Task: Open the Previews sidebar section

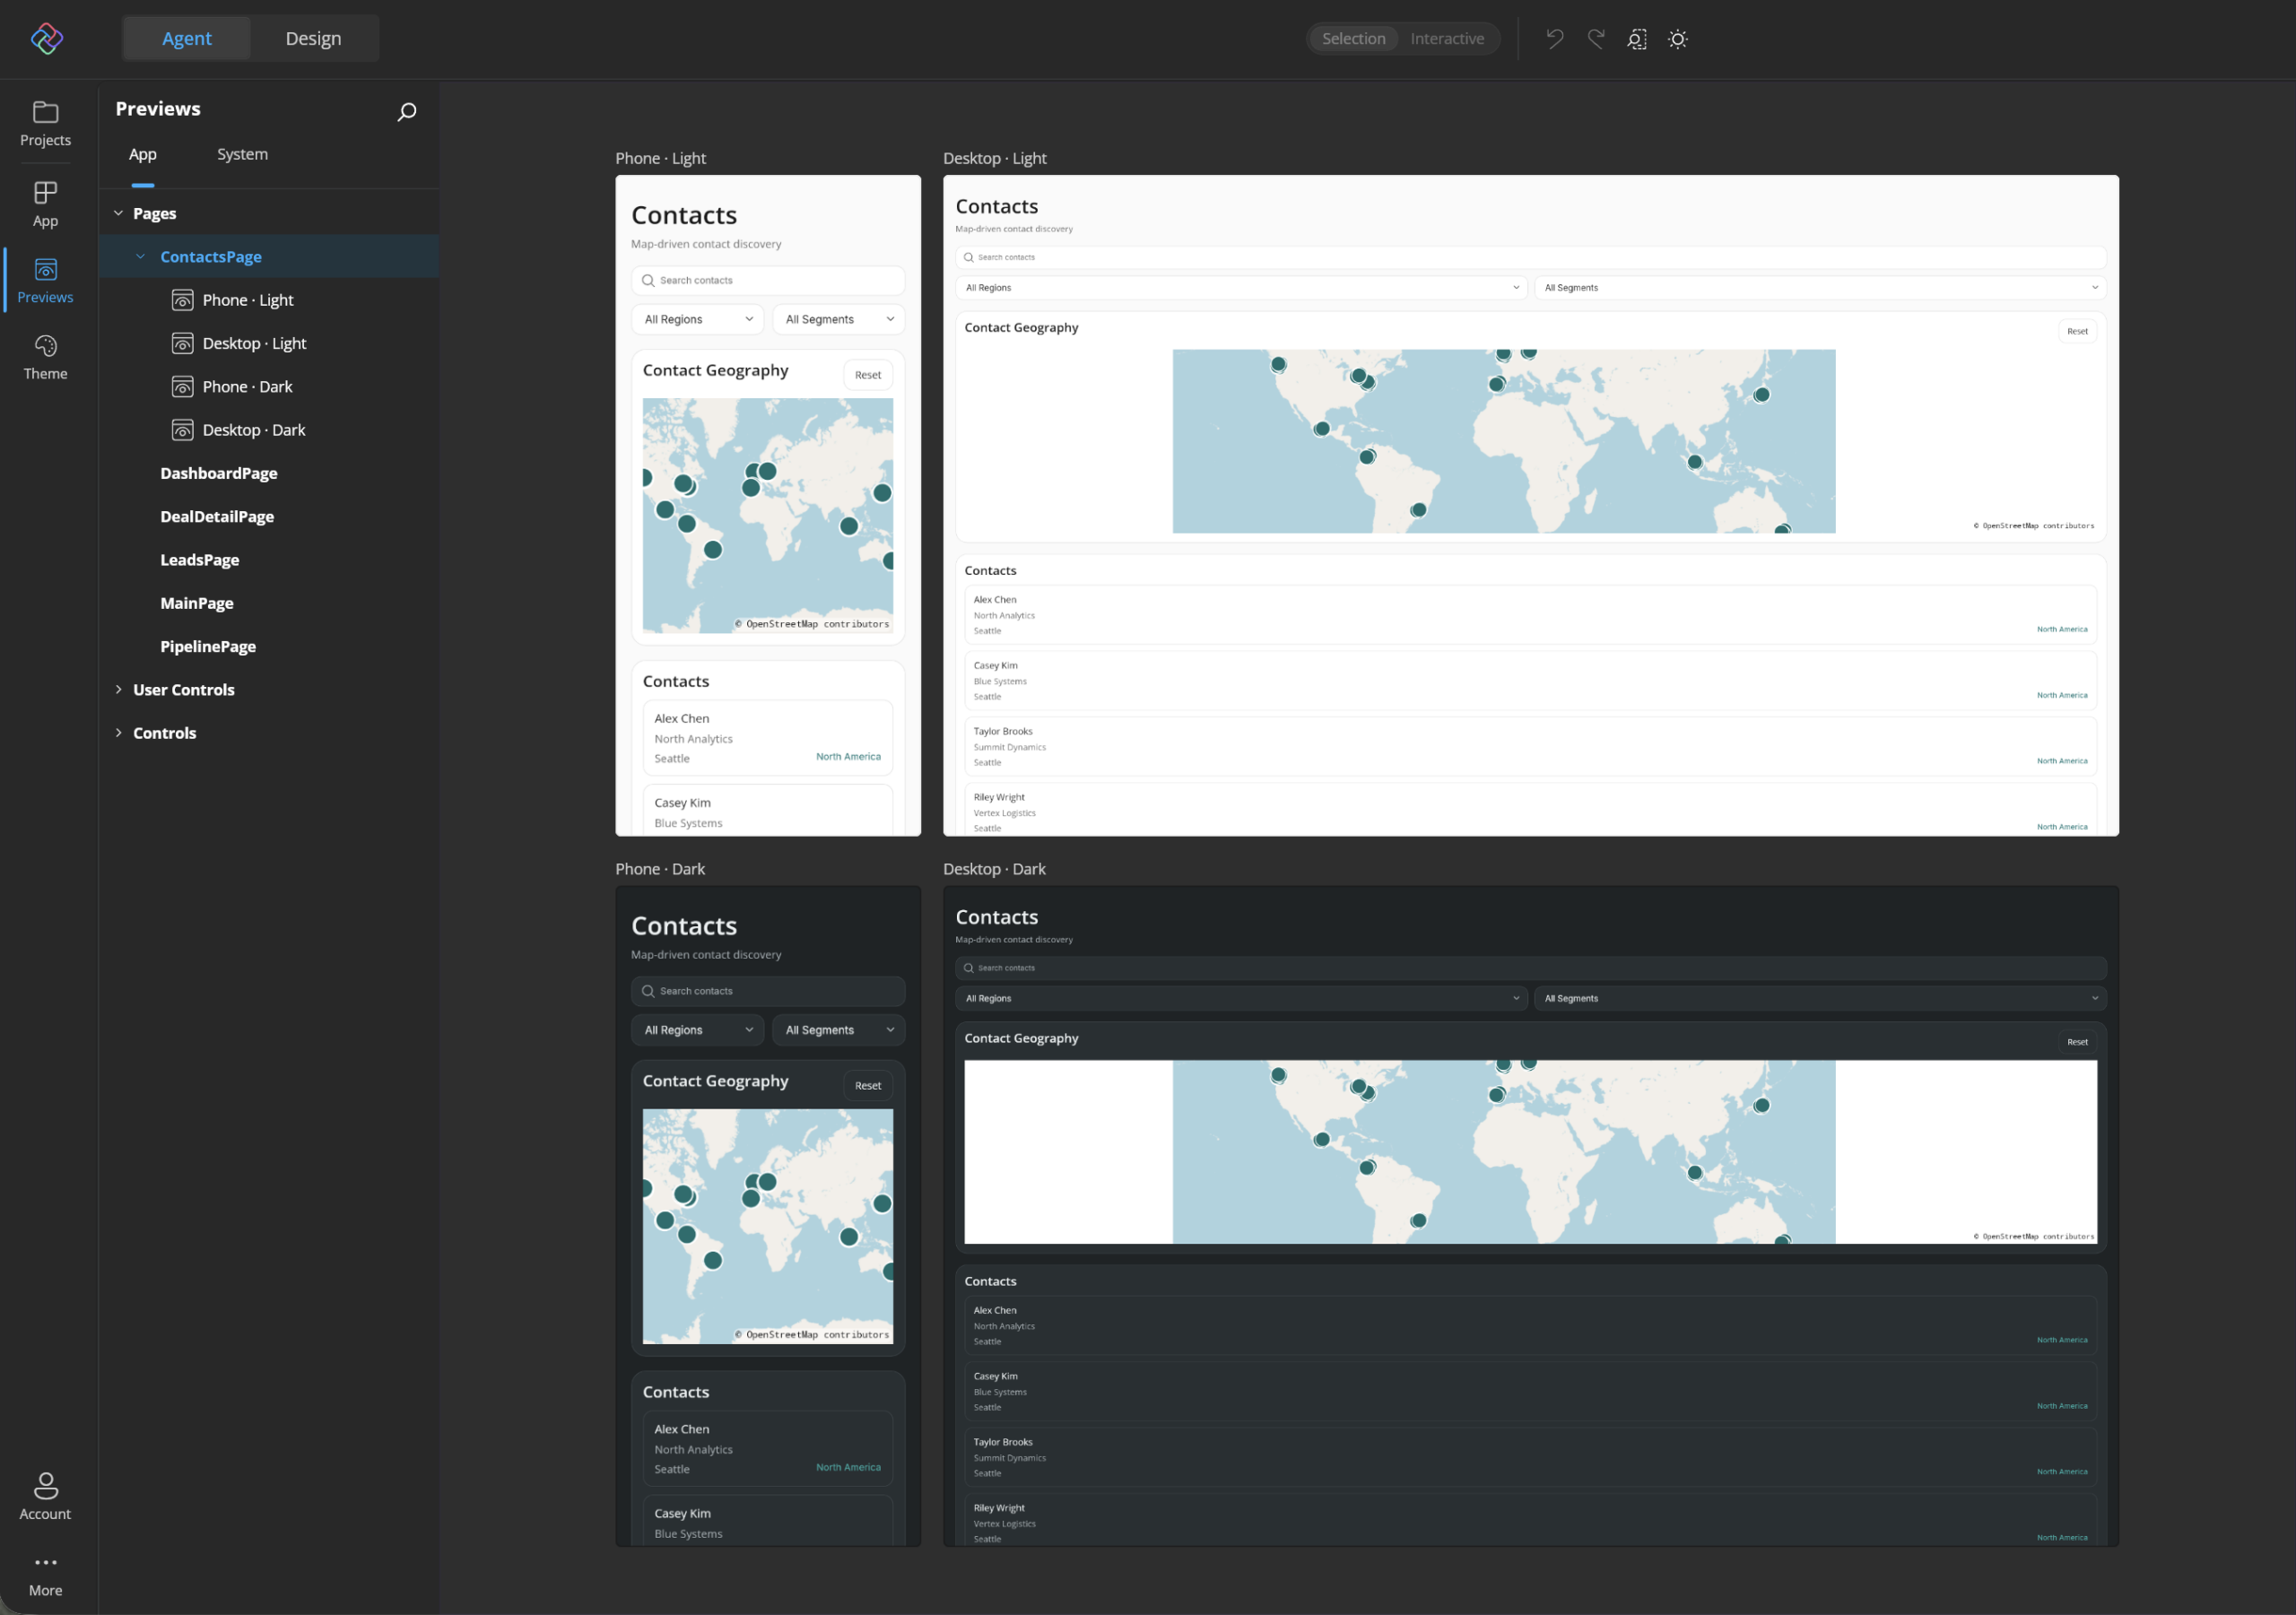Action: [45, 281]
